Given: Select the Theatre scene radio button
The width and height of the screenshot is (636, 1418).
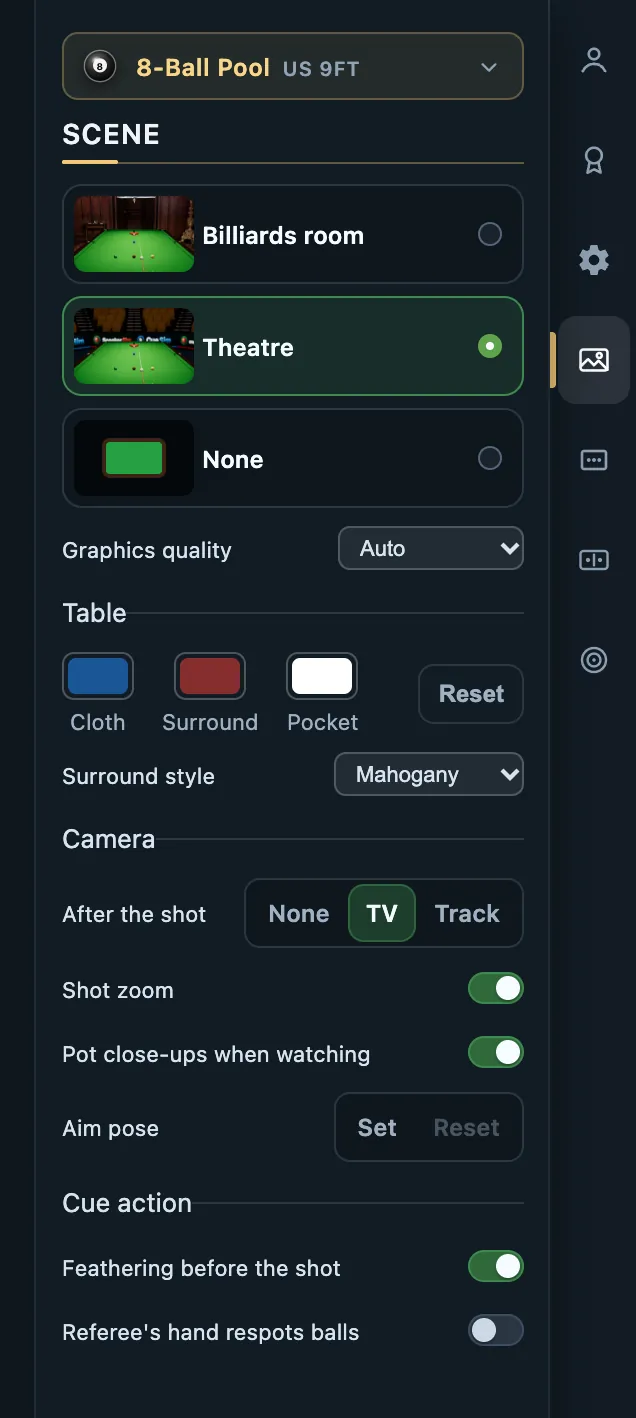Looking at the screenshot, I should click(x=490, y=346).
